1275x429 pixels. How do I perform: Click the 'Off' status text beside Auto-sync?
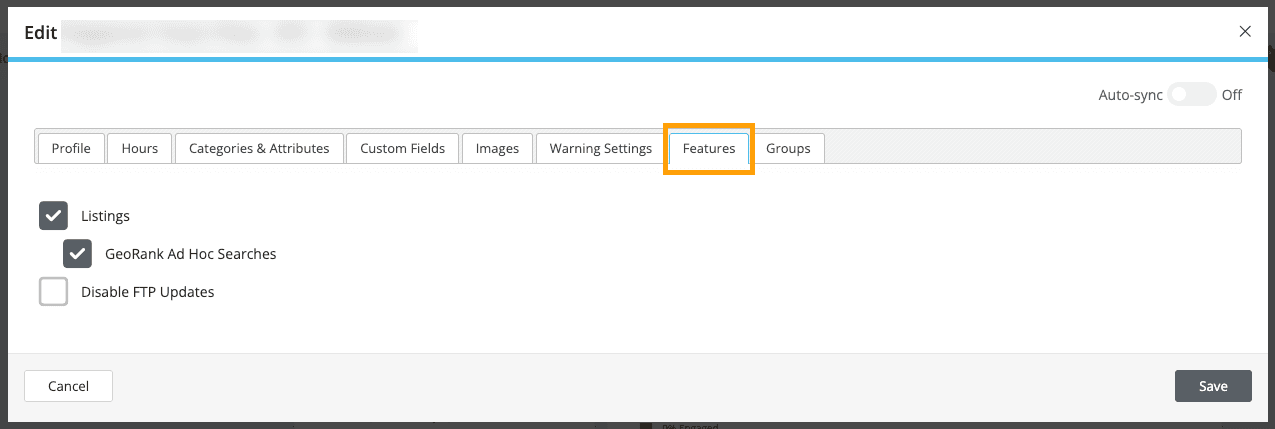click(x=1232, y=95)
